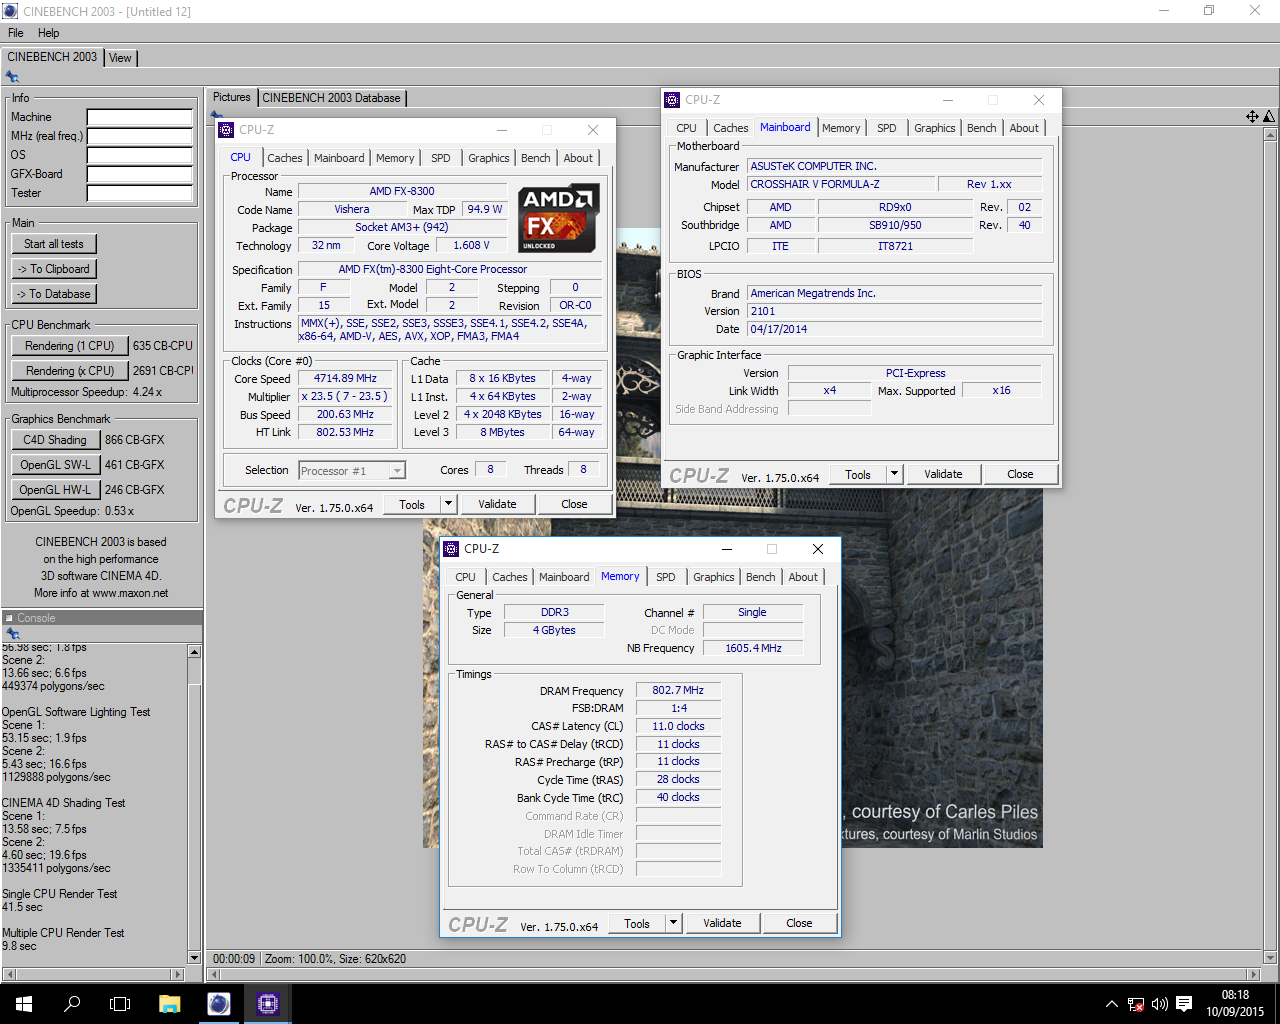Open Graphics tab in Mainboard window
Screen dimensions: 1280x1024
coord(934,128)
